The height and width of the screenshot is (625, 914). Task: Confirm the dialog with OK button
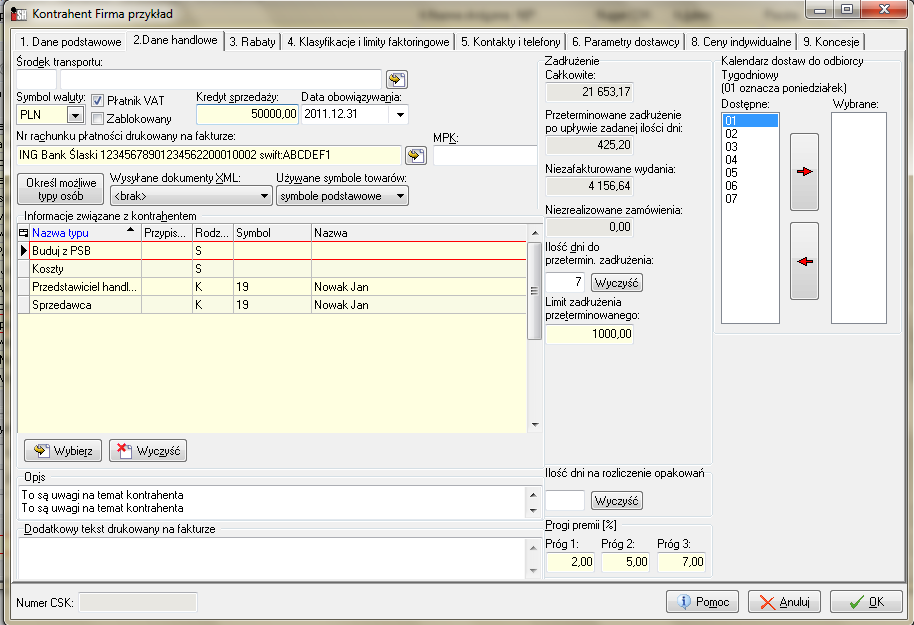(x=866, y=602)
